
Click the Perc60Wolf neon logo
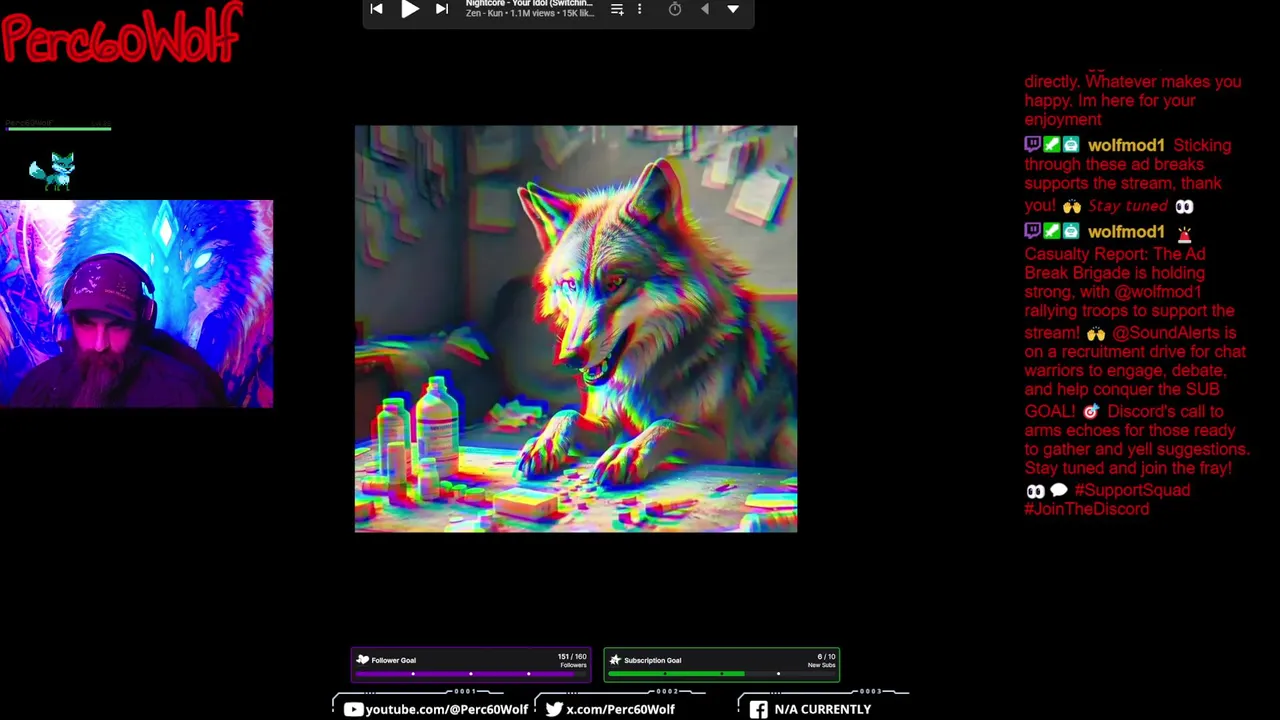click(x=121, y=33)
